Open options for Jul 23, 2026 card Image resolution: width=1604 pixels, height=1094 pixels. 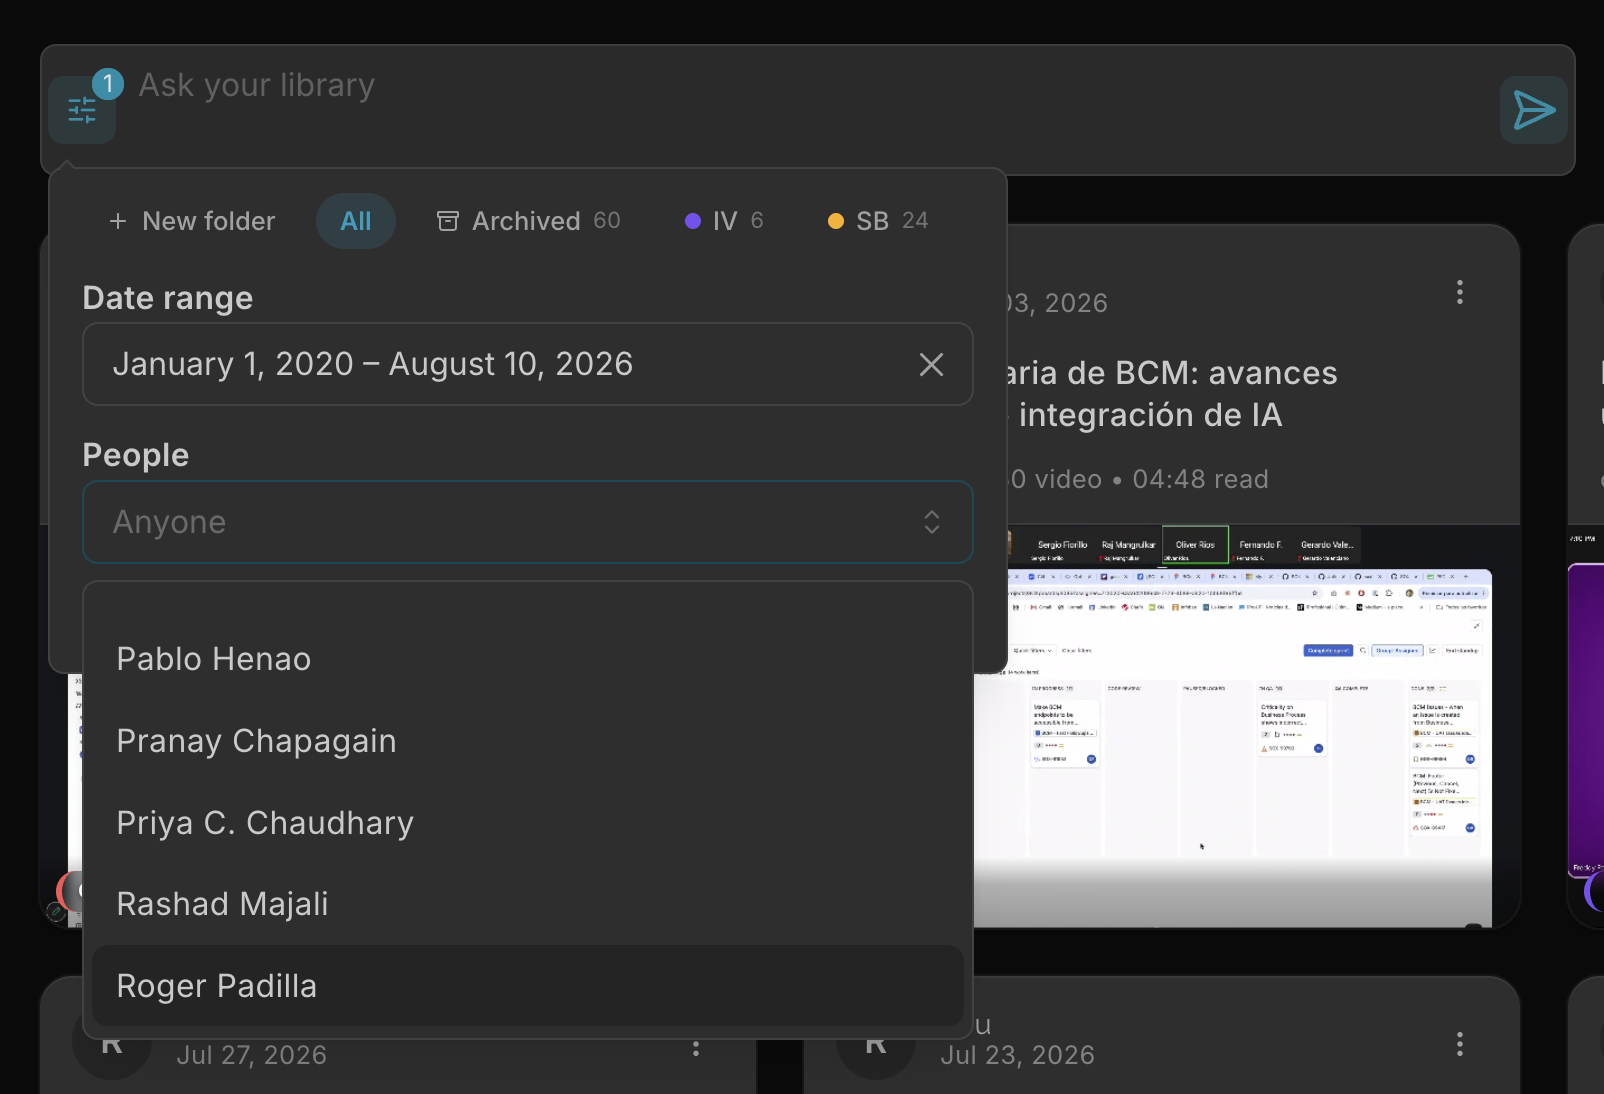click(1460, 1044)
